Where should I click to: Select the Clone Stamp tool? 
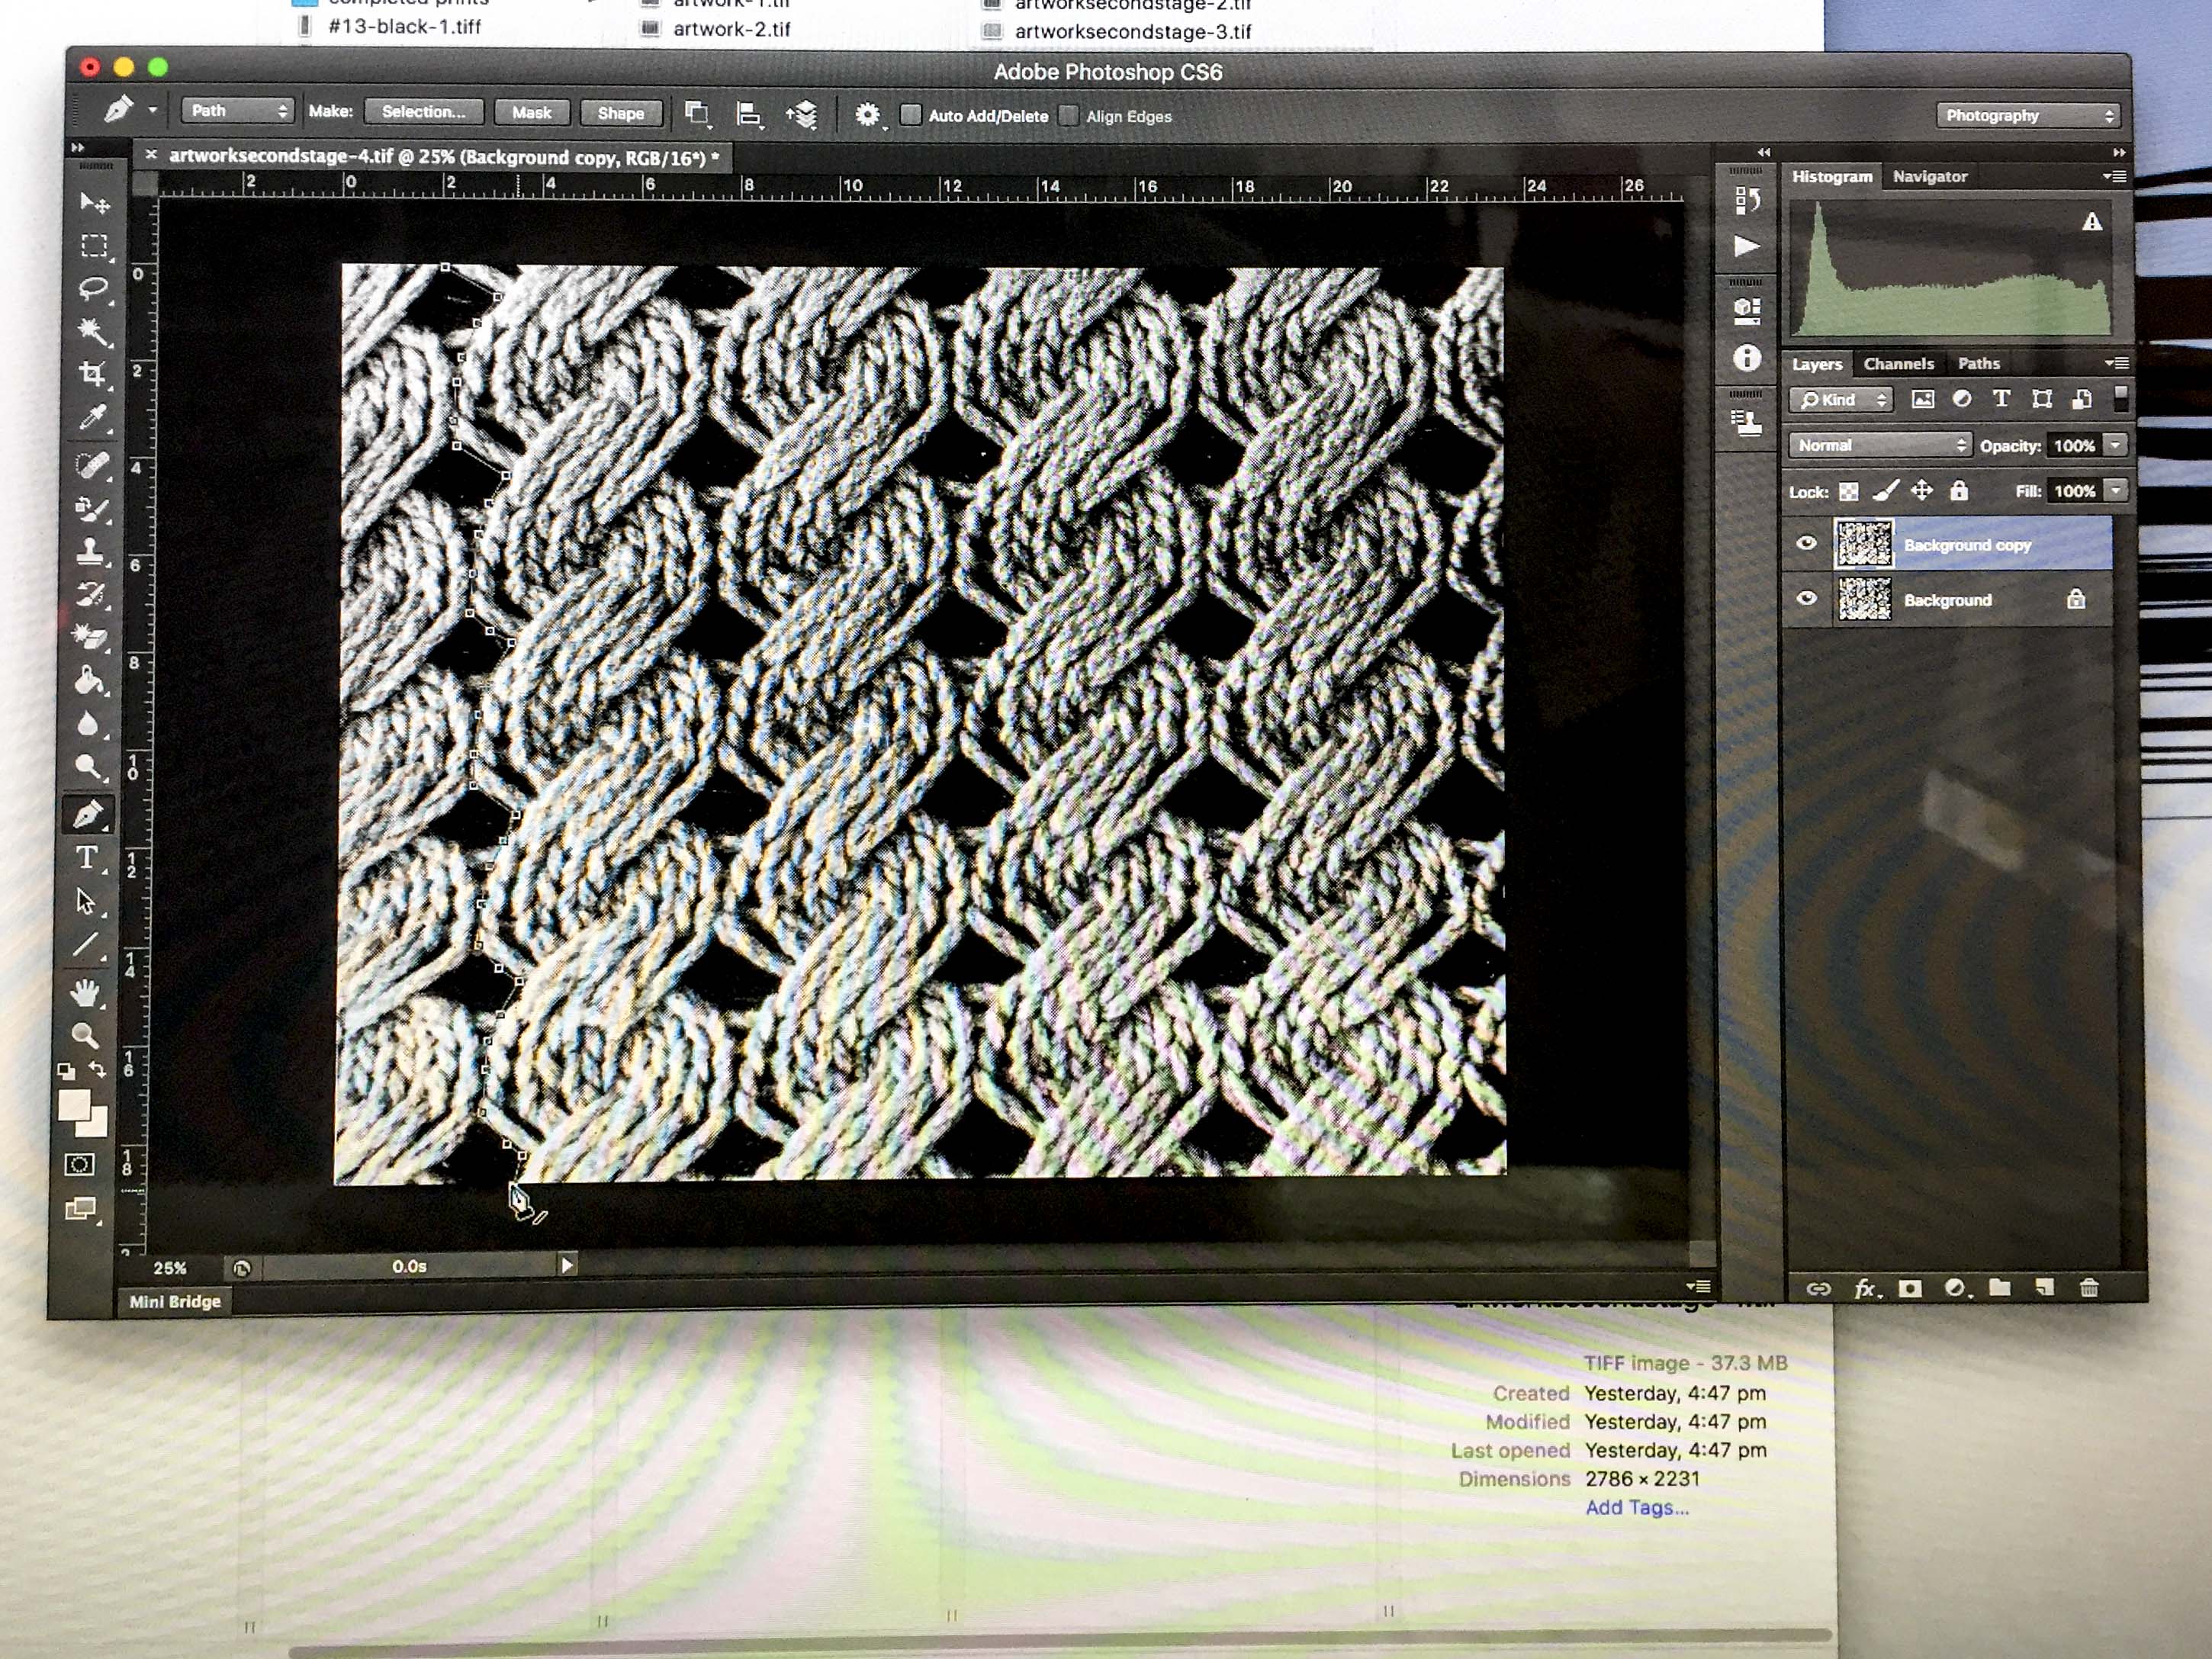click(91, 551)
